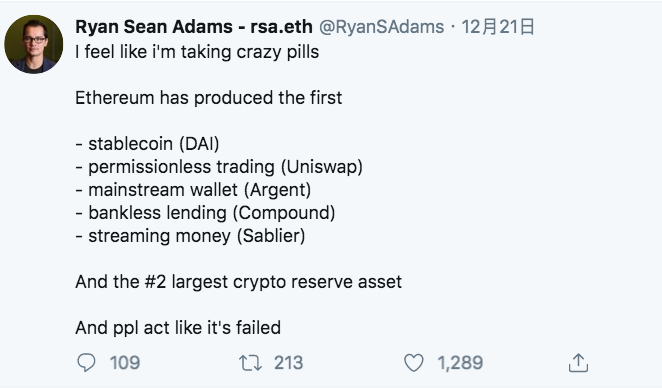View the 109 replies count
Screen dimensions: 662x388
125,363
